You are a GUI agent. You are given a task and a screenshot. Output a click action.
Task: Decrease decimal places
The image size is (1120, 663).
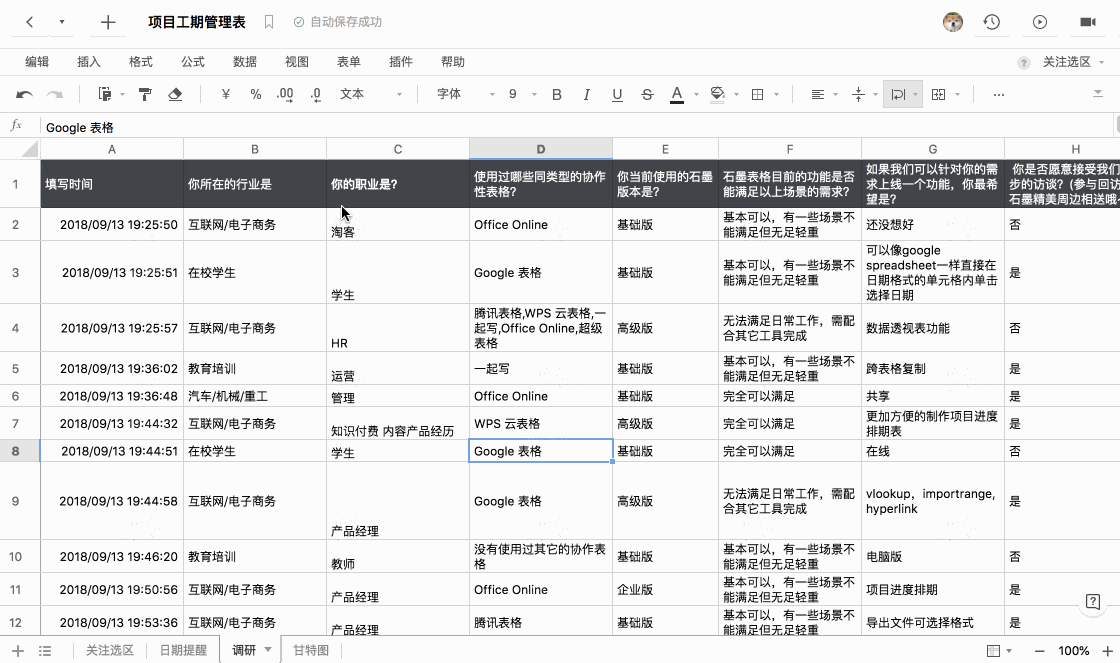(316, 94)
